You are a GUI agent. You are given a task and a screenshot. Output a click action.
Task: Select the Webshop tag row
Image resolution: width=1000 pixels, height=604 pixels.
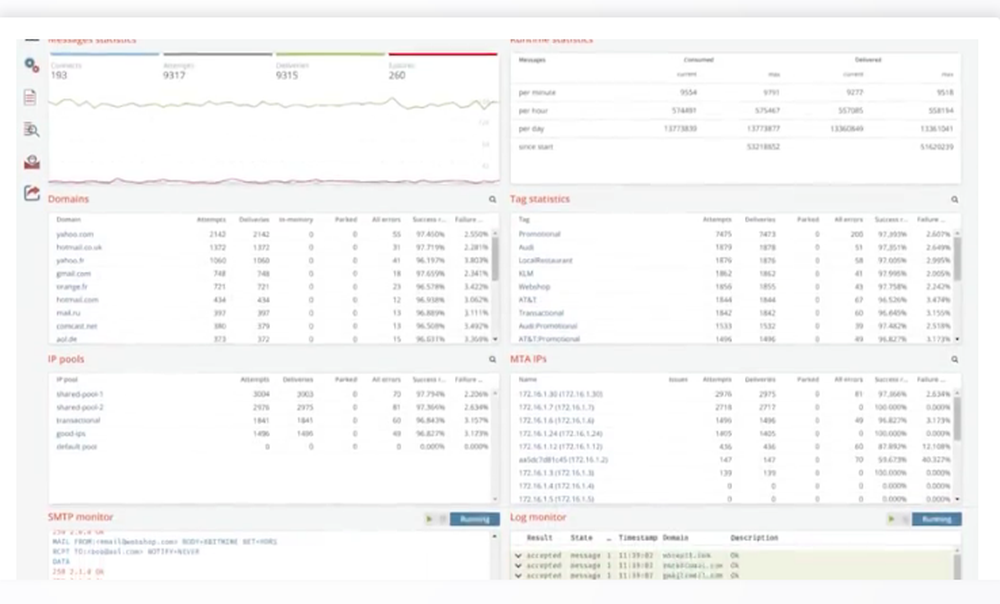733,287
